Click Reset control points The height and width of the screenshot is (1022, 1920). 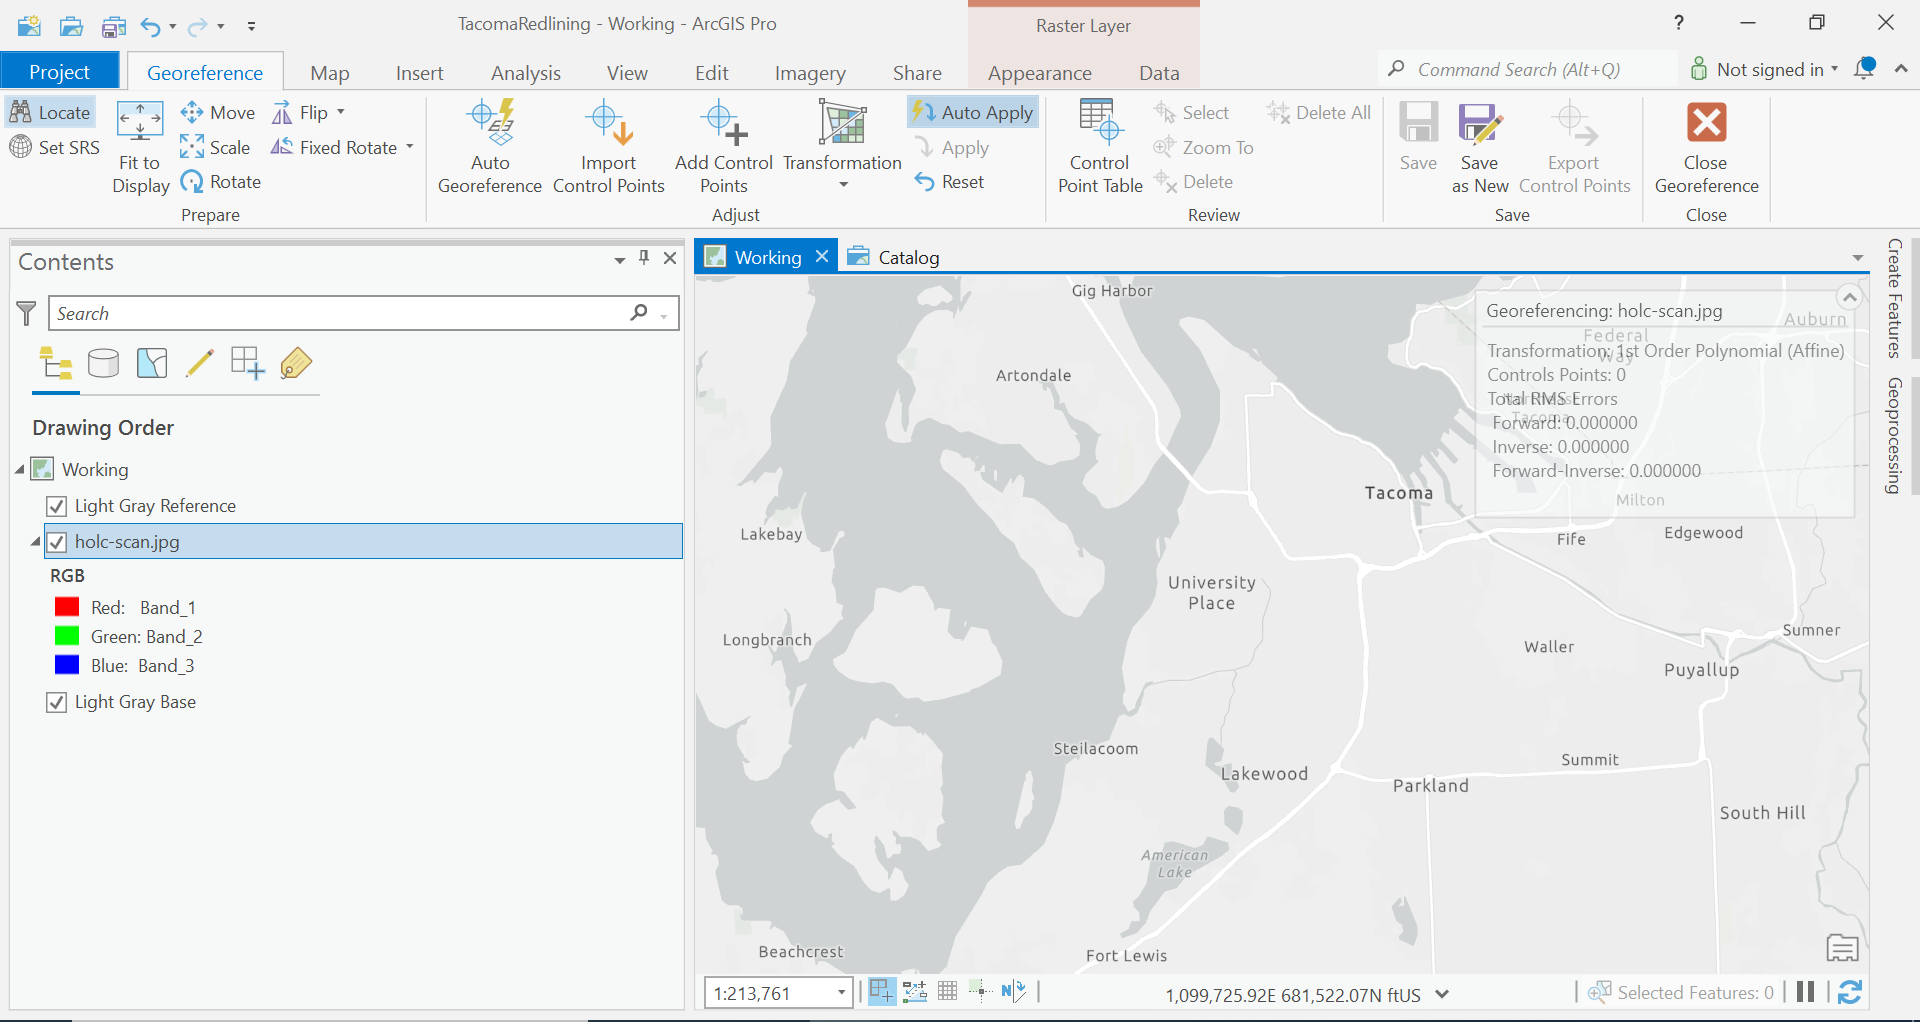(x=950, y=181)
